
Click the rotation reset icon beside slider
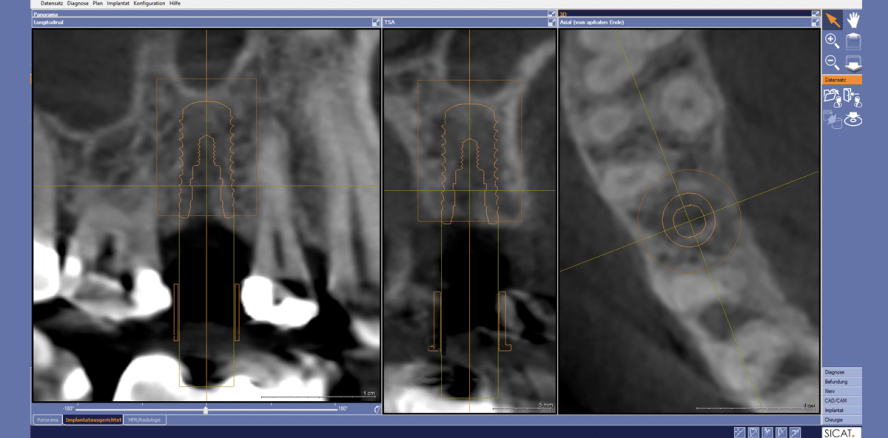coord(377,409)
